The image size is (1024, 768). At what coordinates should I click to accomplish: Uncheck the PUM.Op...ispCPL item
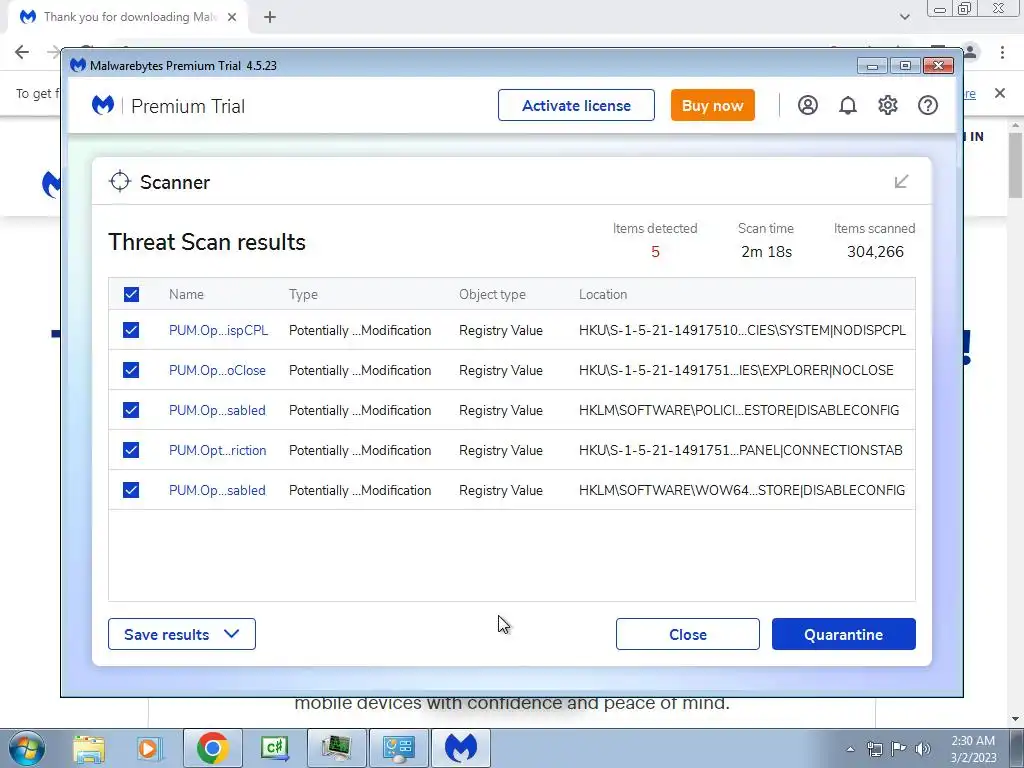(131, 330)
